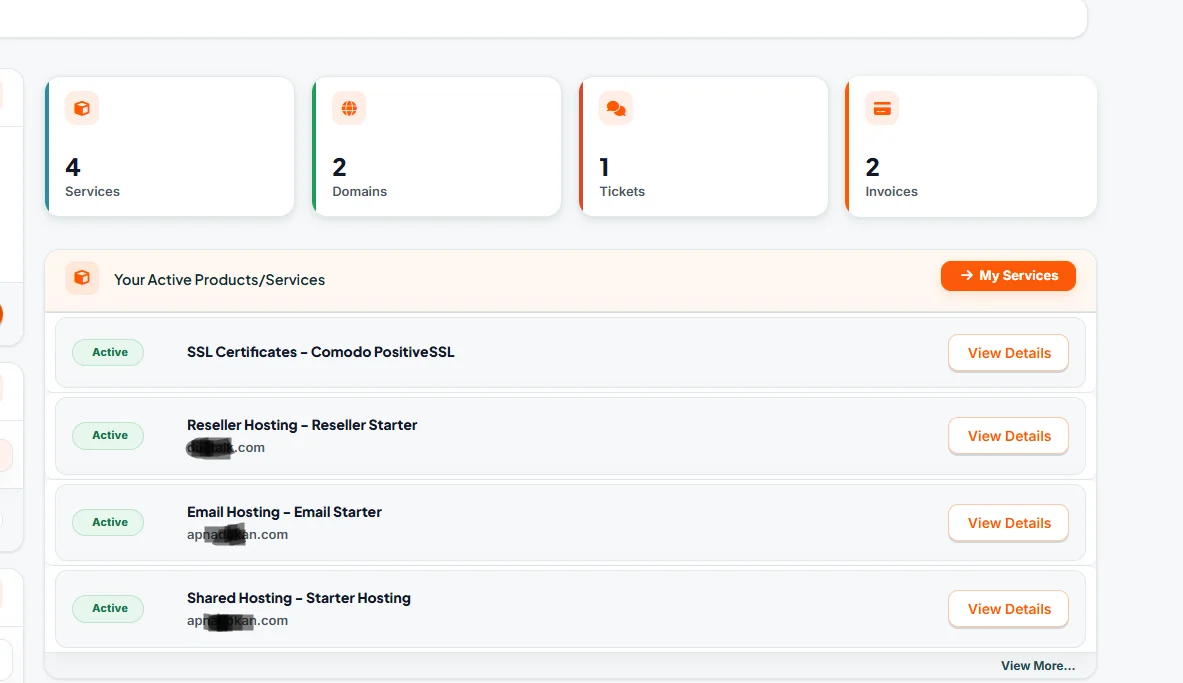The width and height of the screenshot is (1183, 683).
Task: Click the Tickets chat bubbles icon
Action: click(616, 109)
